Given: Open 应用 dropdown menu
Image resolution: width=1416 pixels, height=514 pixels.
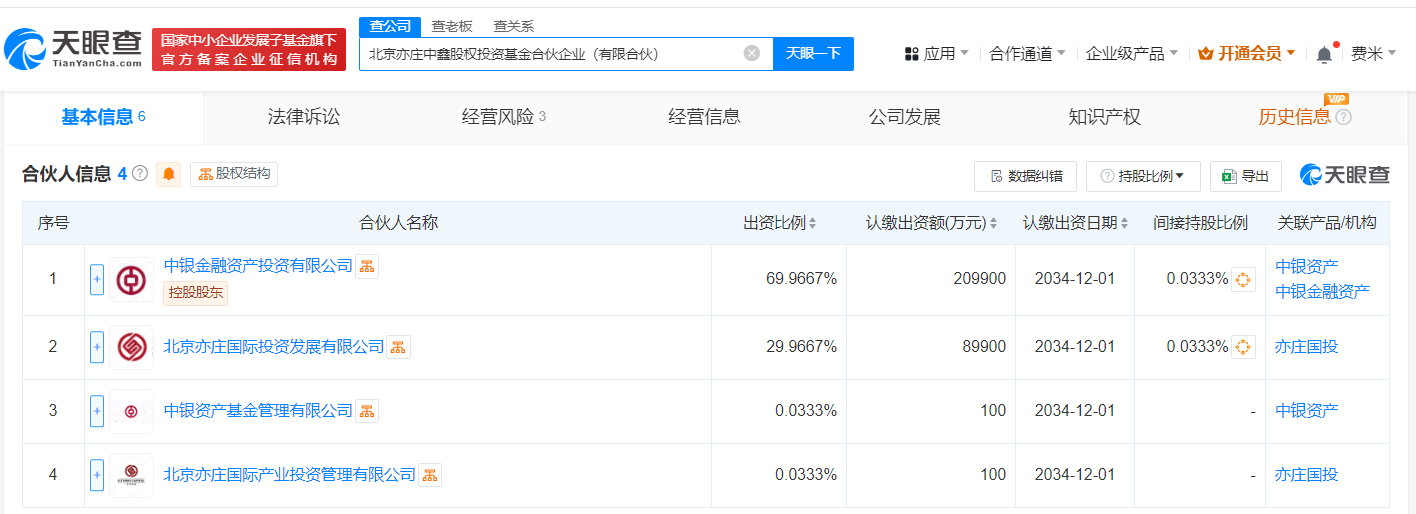Looking at the screenshot, I should 936,53.
